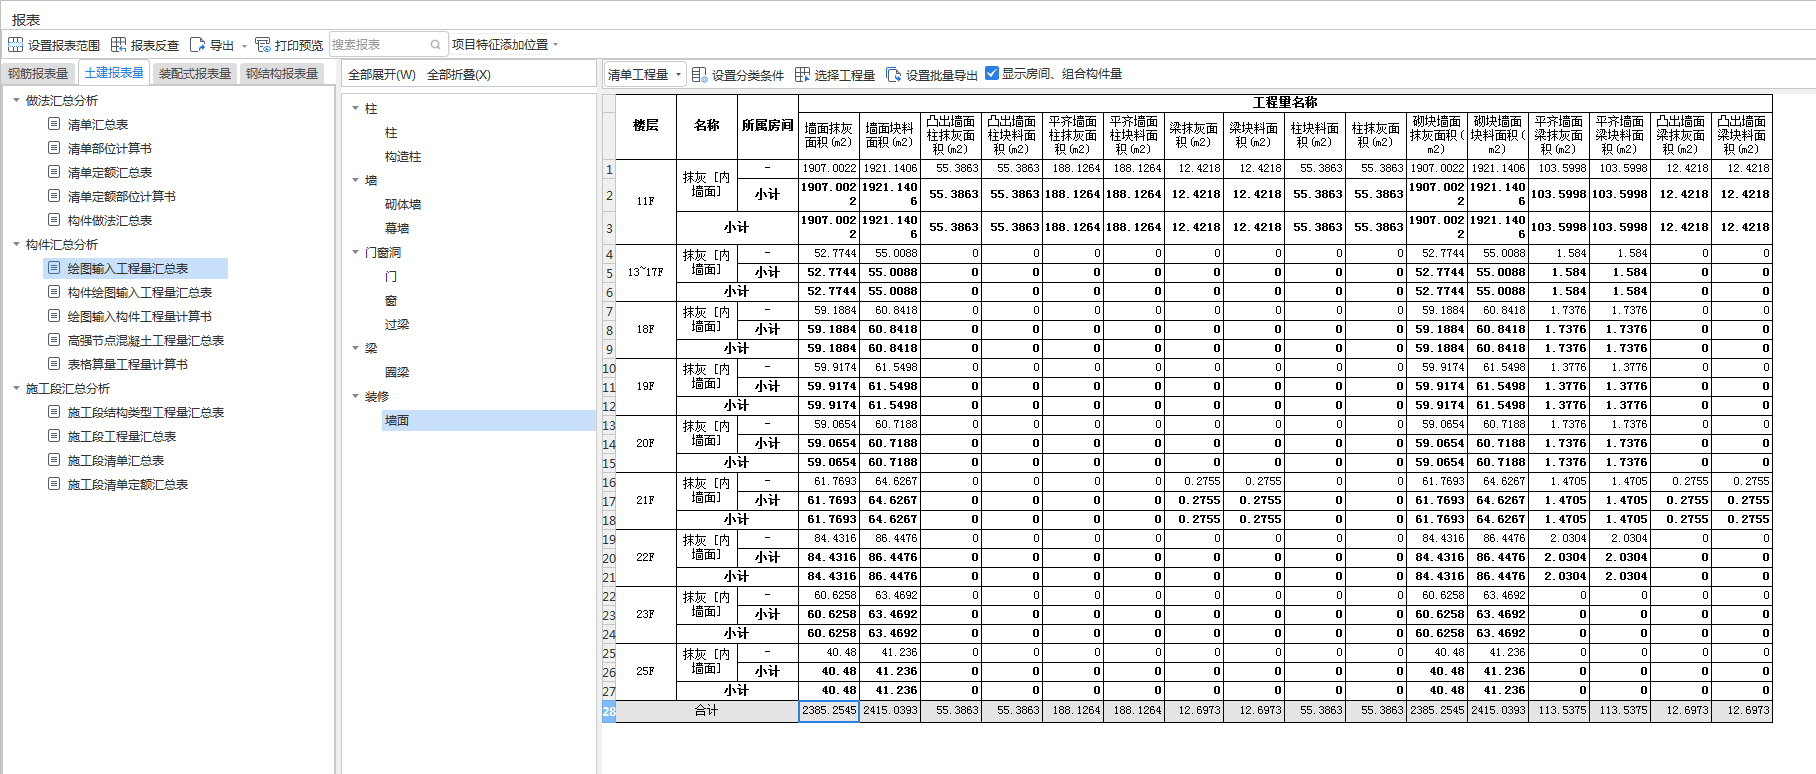
Task: Click 全部展开(W) button
Action: pos(382,75)
